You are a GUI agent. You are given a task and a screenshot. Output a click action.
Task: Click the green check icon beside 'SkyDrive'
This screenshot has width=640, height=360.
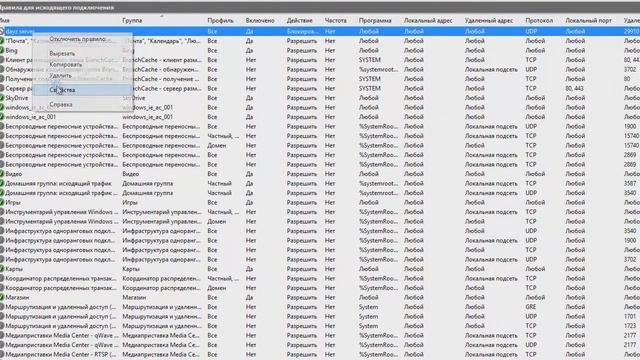[x=2, y=98]
